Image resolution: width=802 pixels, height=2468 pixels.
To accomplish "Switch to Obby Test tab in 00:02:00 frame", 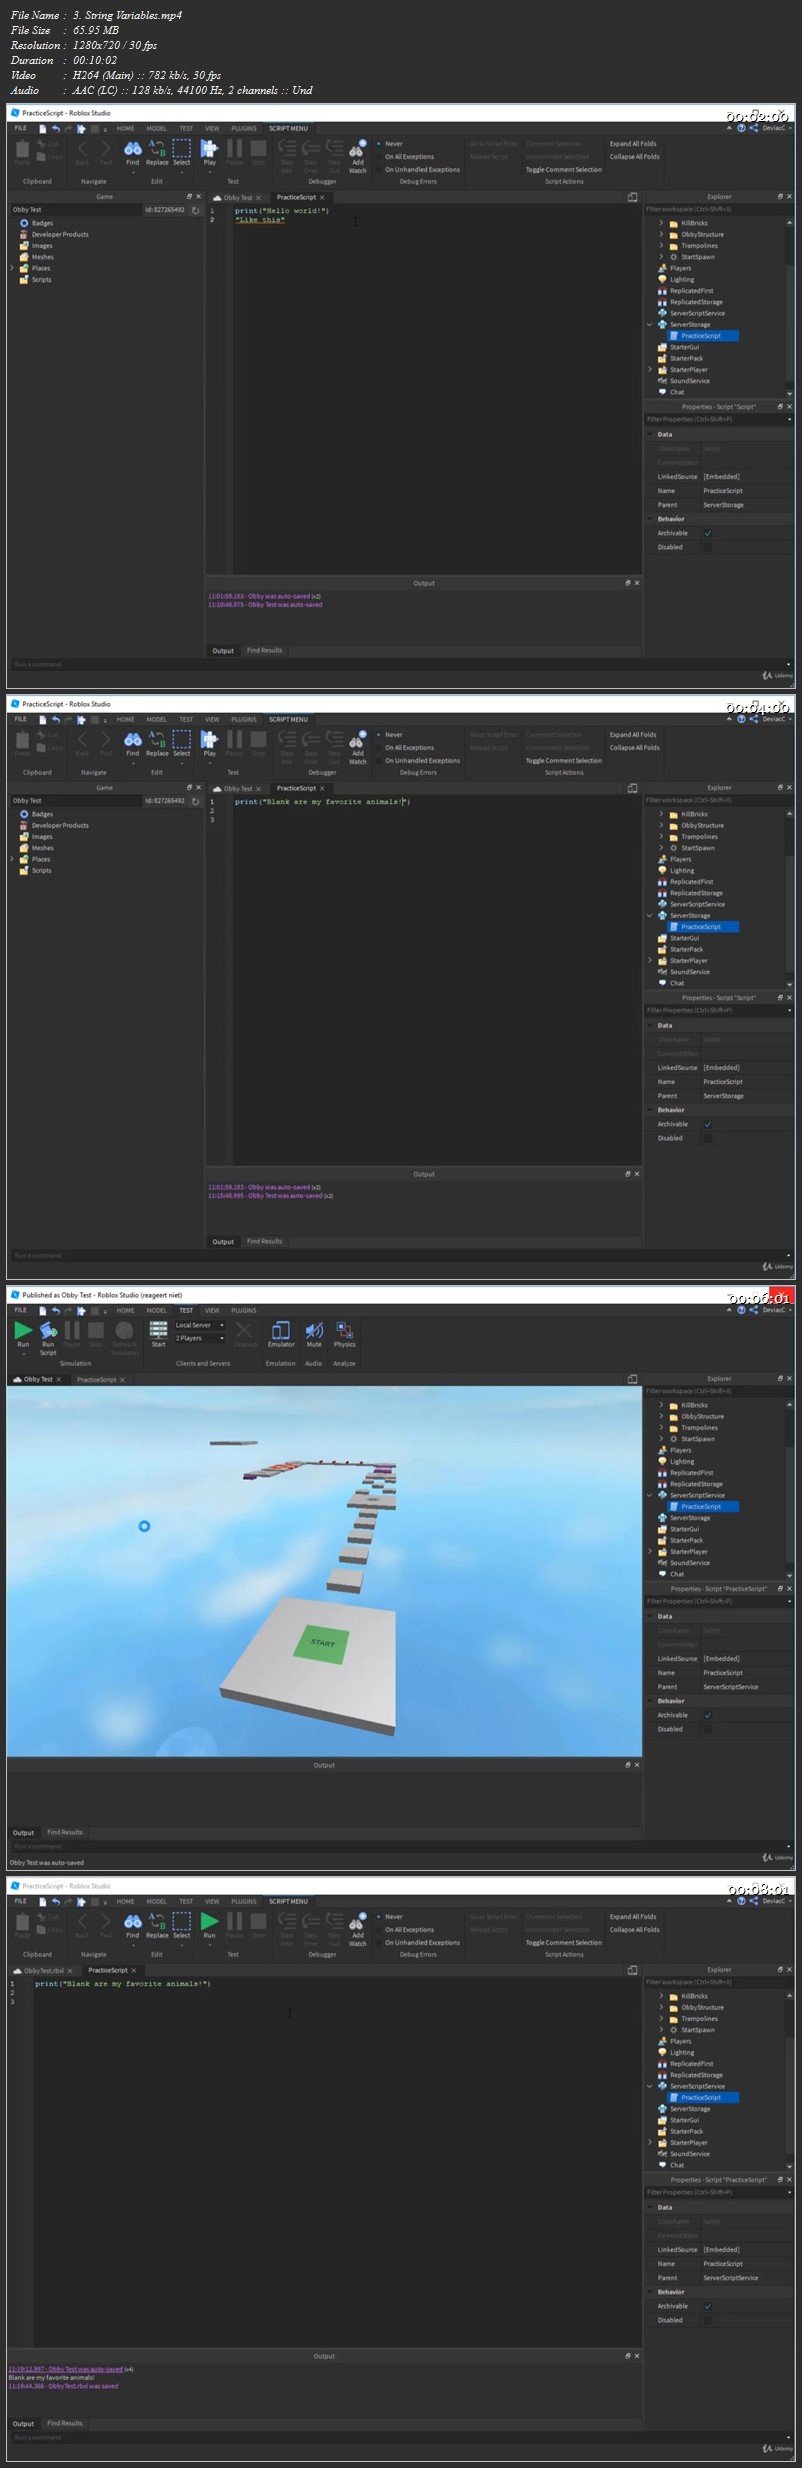I will (x=237, y=198).
